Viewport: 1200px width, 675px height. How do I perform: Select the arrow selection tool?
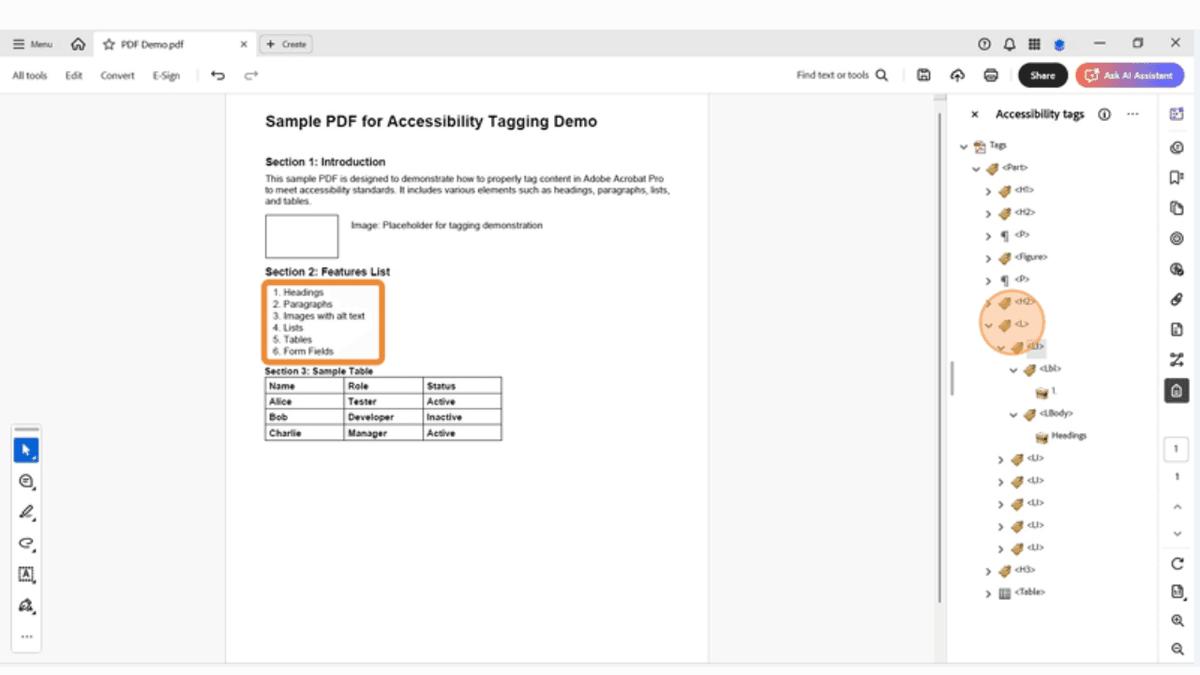coord(26,449)
